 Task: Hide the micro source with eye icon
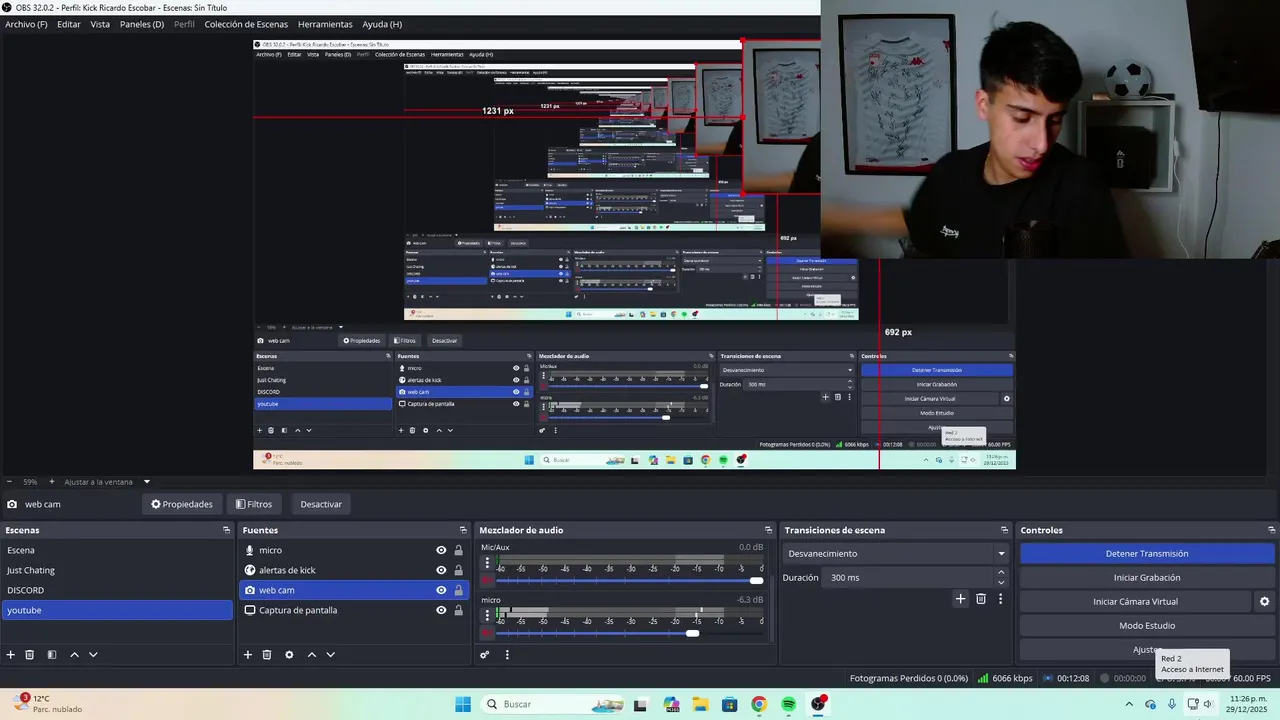tap(441, 550)
